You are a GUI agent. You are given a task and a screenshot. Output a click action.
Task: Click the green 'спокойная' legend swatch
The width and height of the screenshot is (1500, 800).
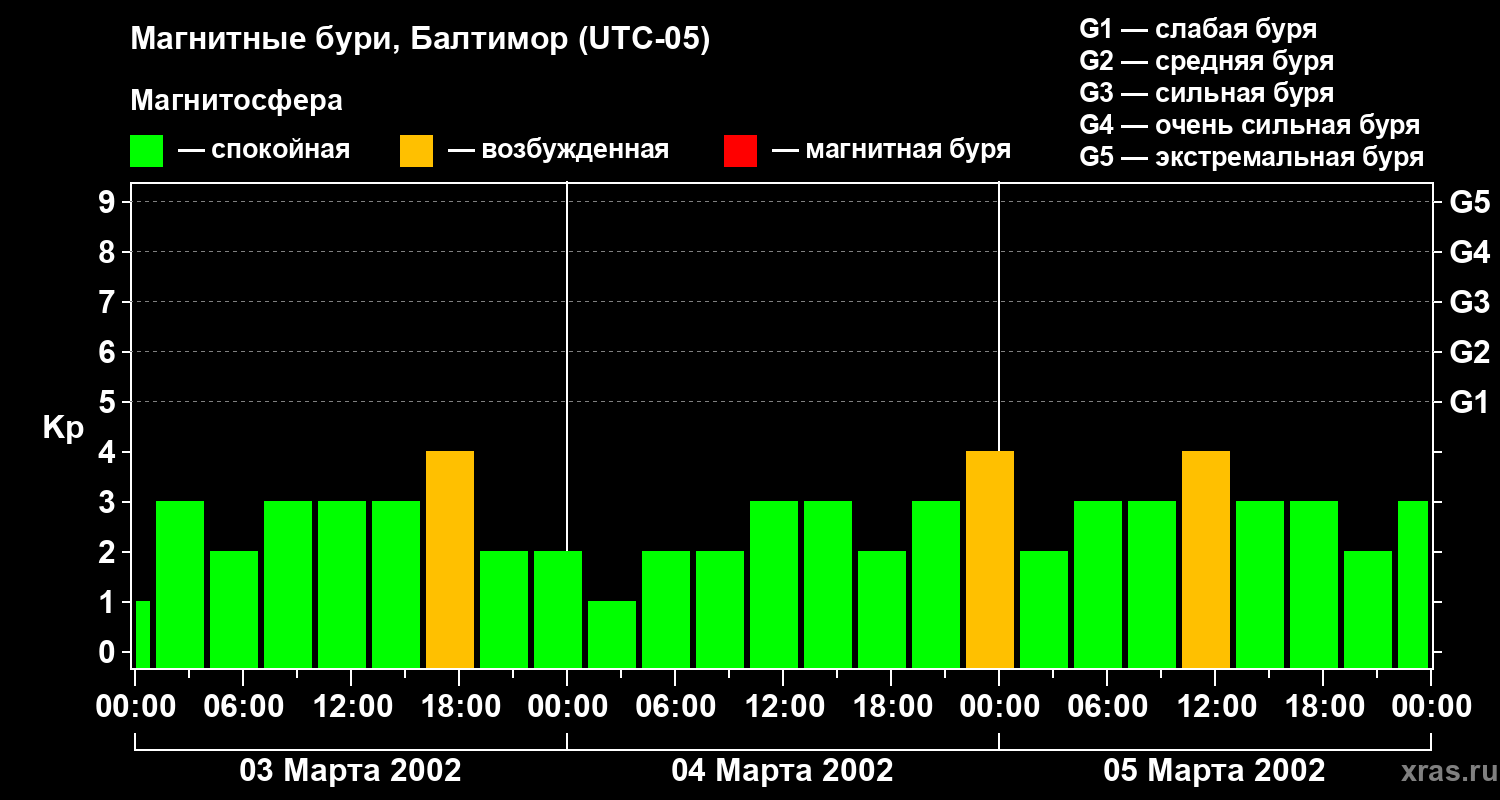[x=146, y=151]
